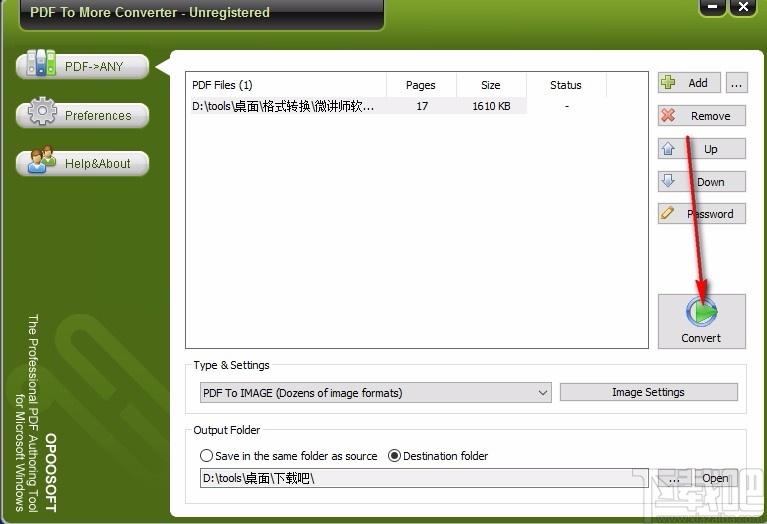The image size is (767, 524).
Task: Open the Help&About section
Action: (82, 163)
